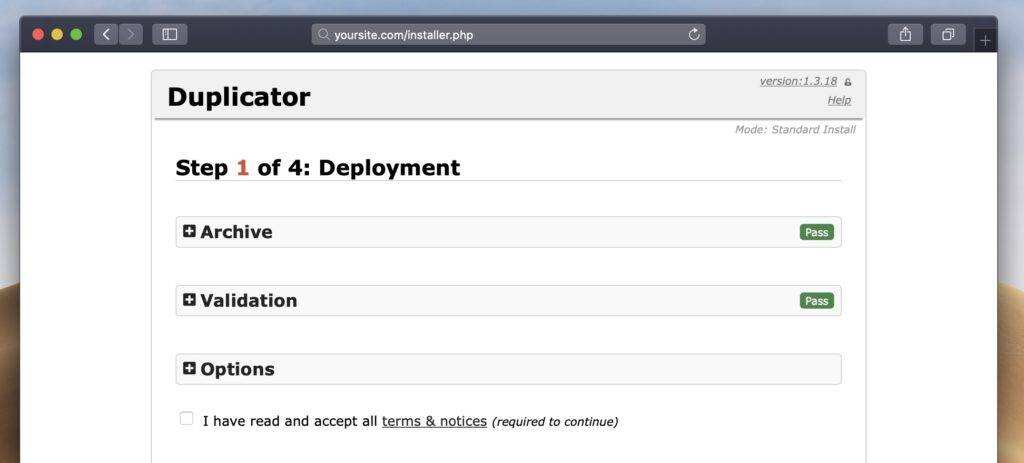Open the terms & notices link

[434, 421]
